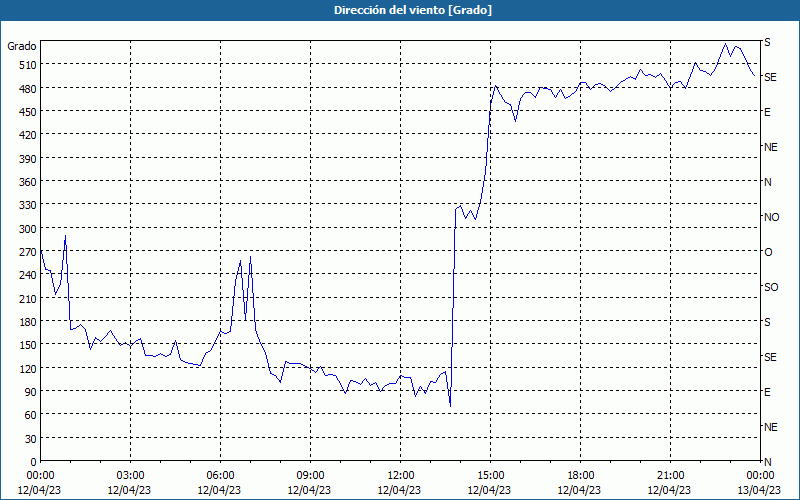This screenshot has width=800, height=500.
Task: Click the 'E' compass label level with 90
Action: click(767, 392)
